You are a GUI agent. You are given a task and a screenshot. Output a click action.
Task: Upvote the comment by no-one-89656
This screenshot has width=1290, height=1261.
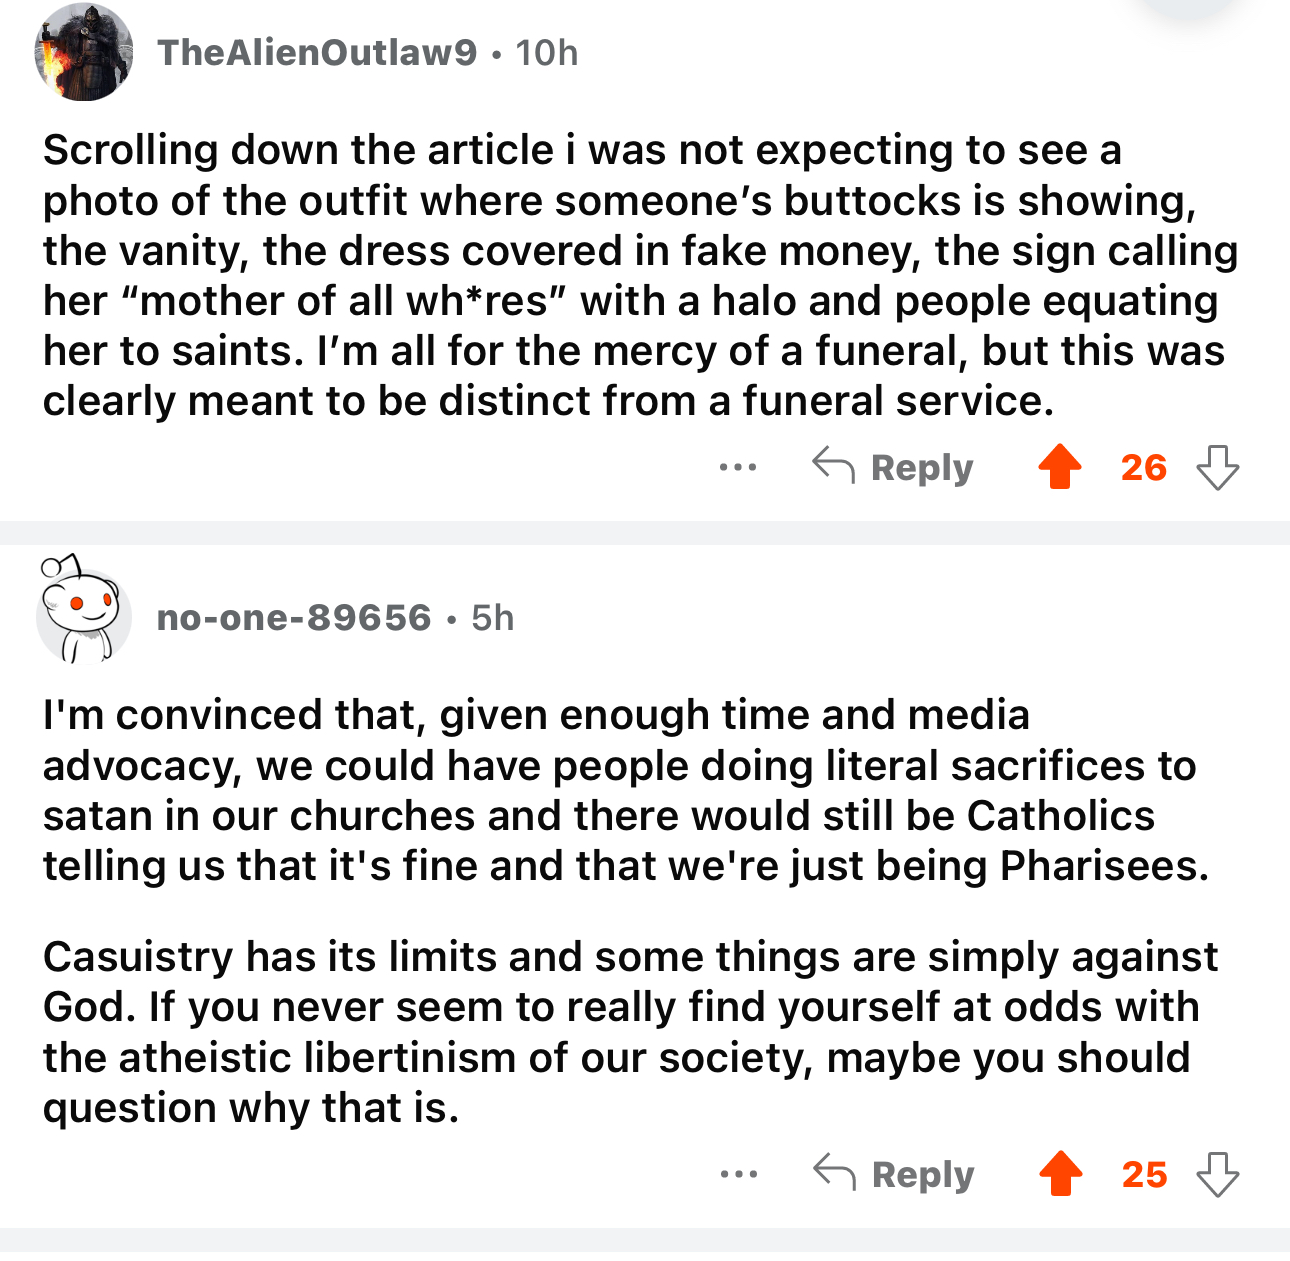(1060, 1174)
